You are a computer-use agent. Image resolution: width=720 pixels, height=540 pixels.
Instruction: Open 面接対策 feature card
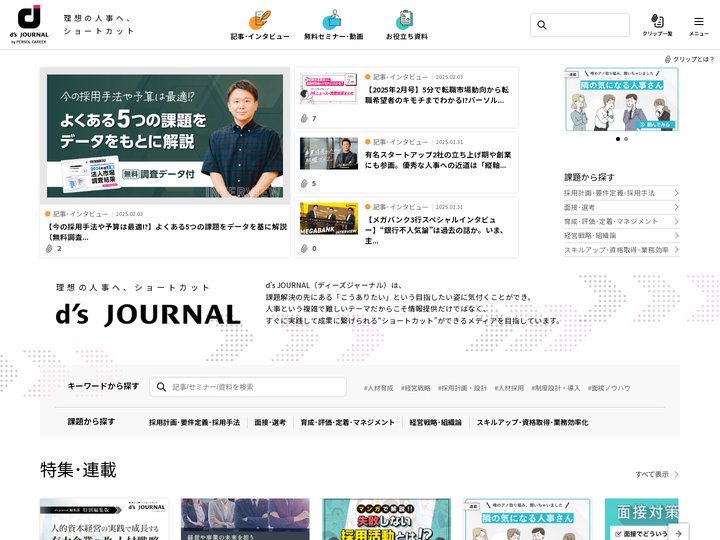[x=641, y=519]
